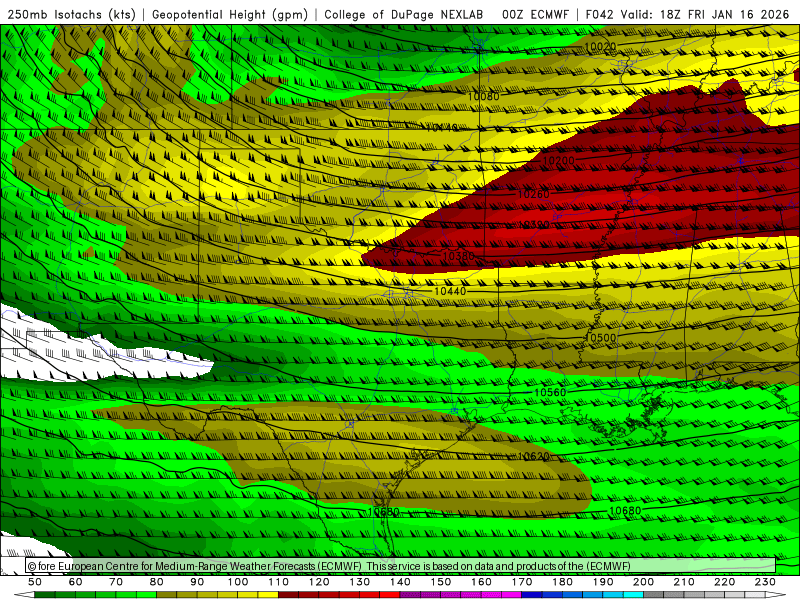Click the 10320 height contour label
The height and width of the screenshot is (600, 800).
tap(534, 224)
